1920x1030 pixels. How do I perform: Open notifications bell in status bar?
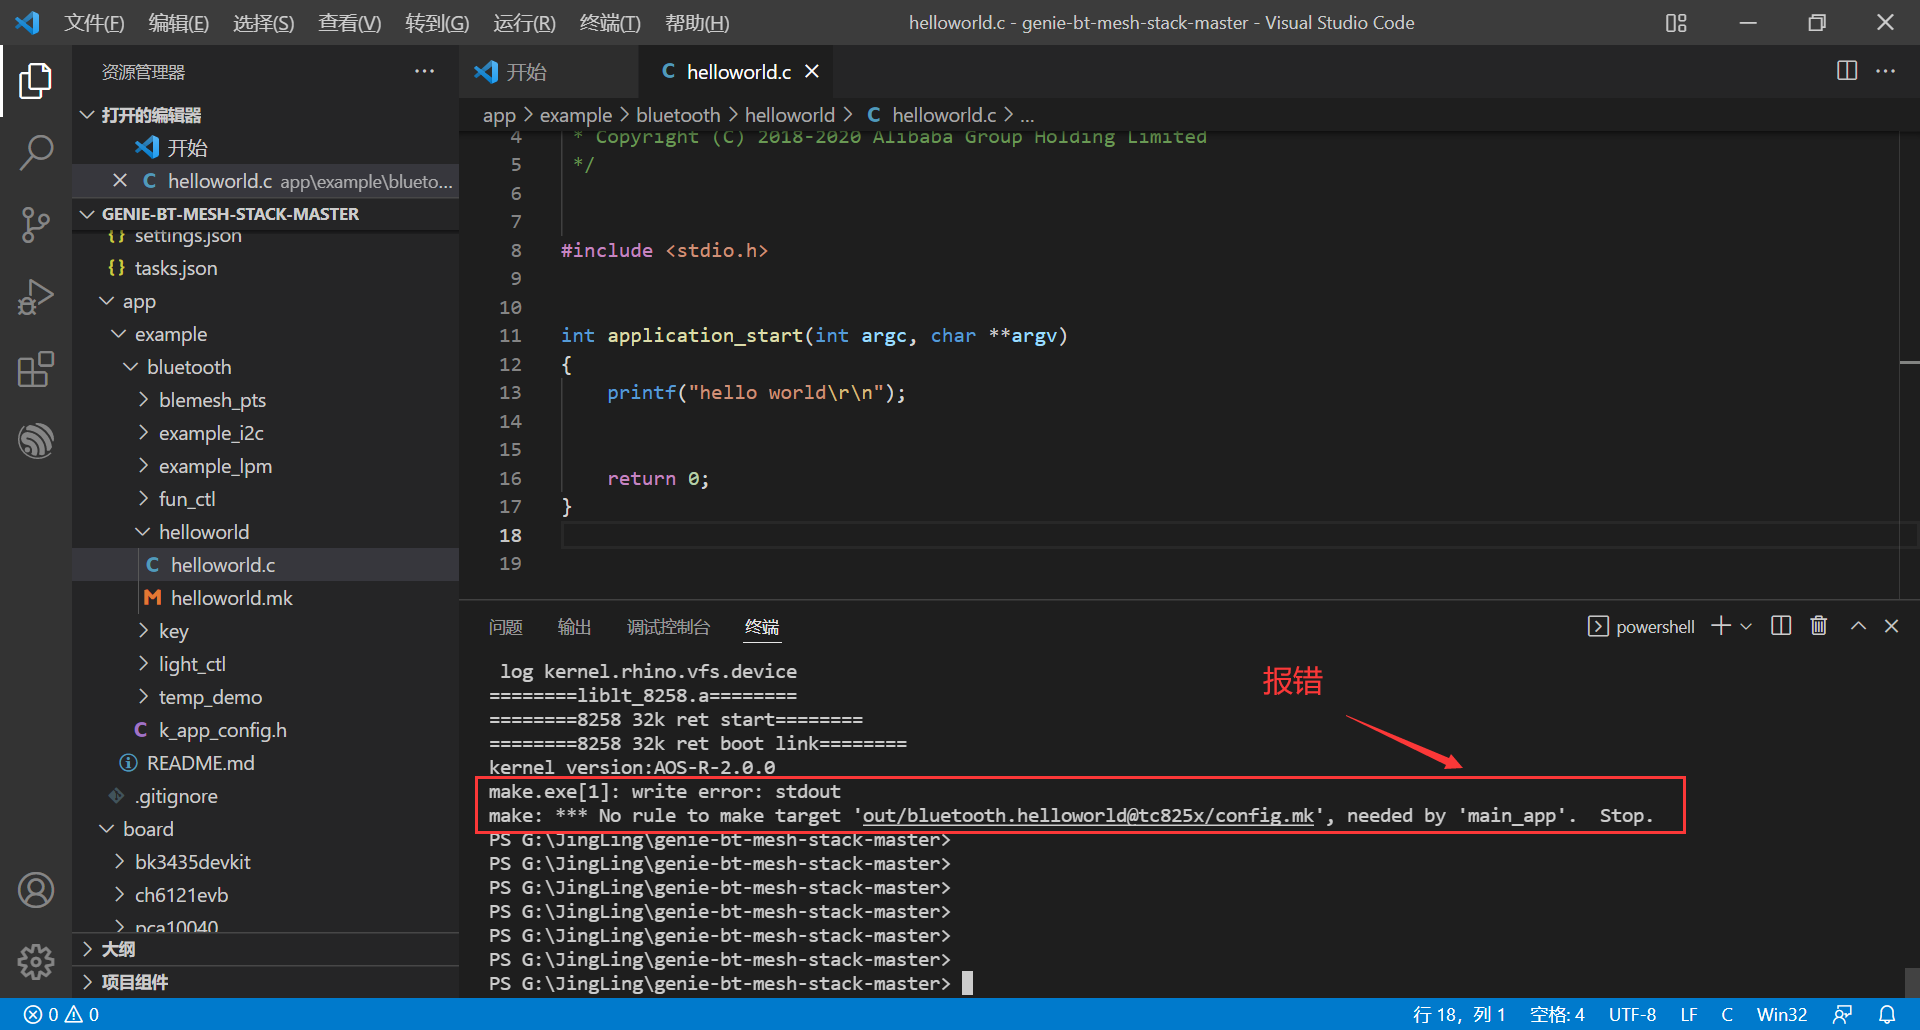pos(1887,1014)
